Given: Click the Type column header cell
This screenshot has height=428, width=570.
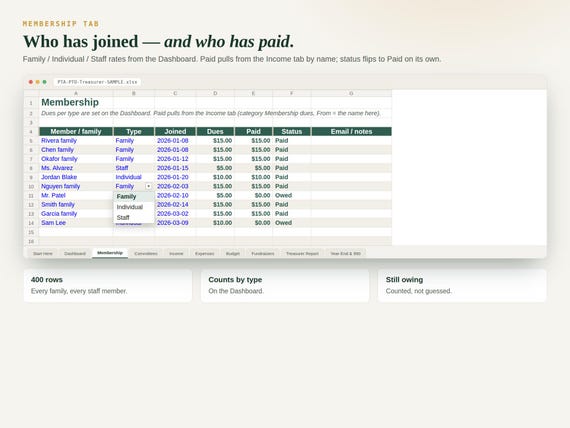Looking at the screenshot, I should pos(134,131).
